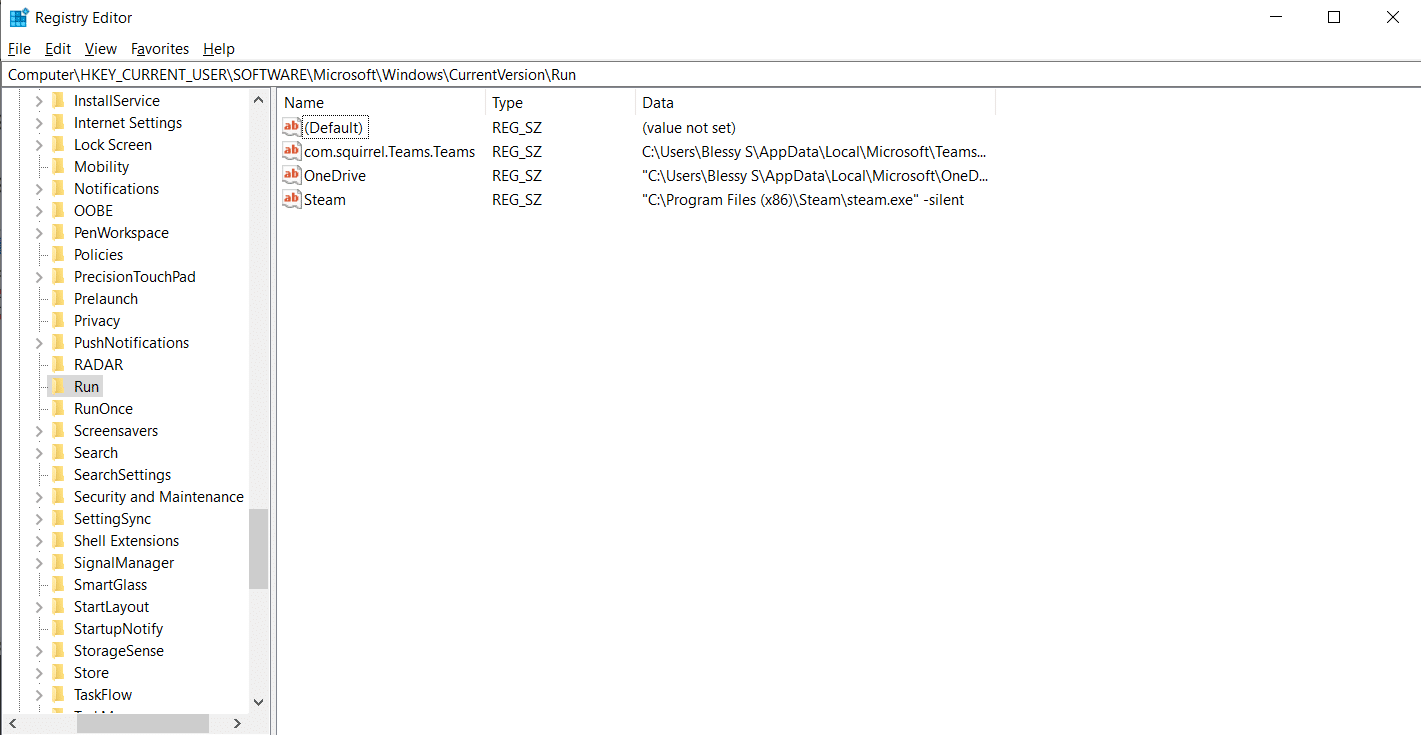
Task: Click the string value icon beside (Default)
Action: [x=292, y=127]
